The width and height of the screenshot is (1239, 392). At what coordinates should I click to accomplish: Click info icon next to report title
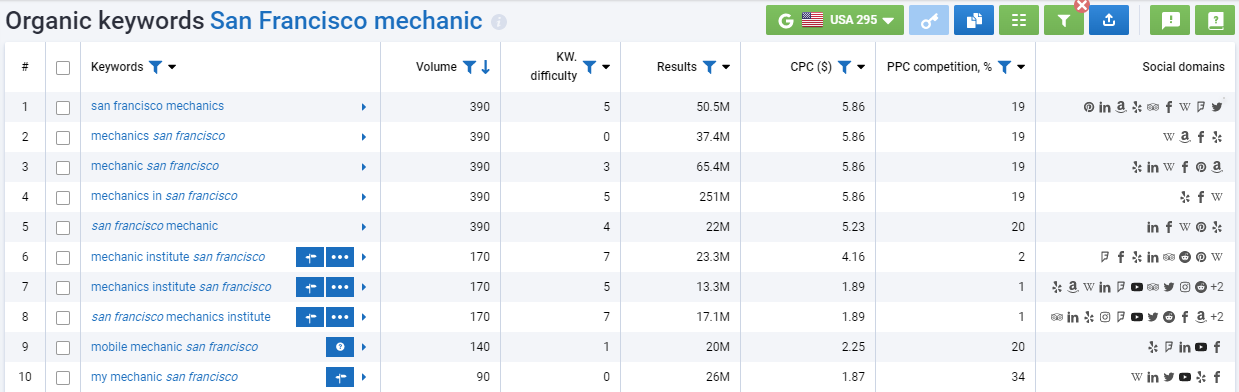tap(499, 22)
